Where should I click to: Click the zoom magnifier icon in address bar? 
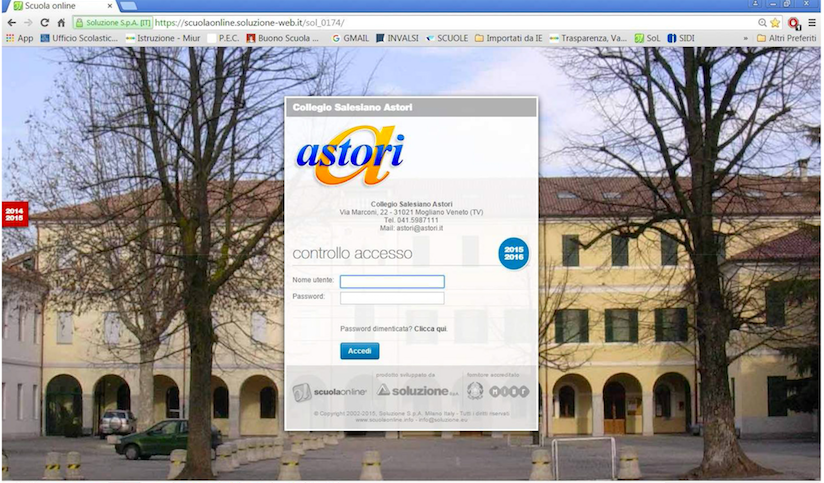pos(762,23)
